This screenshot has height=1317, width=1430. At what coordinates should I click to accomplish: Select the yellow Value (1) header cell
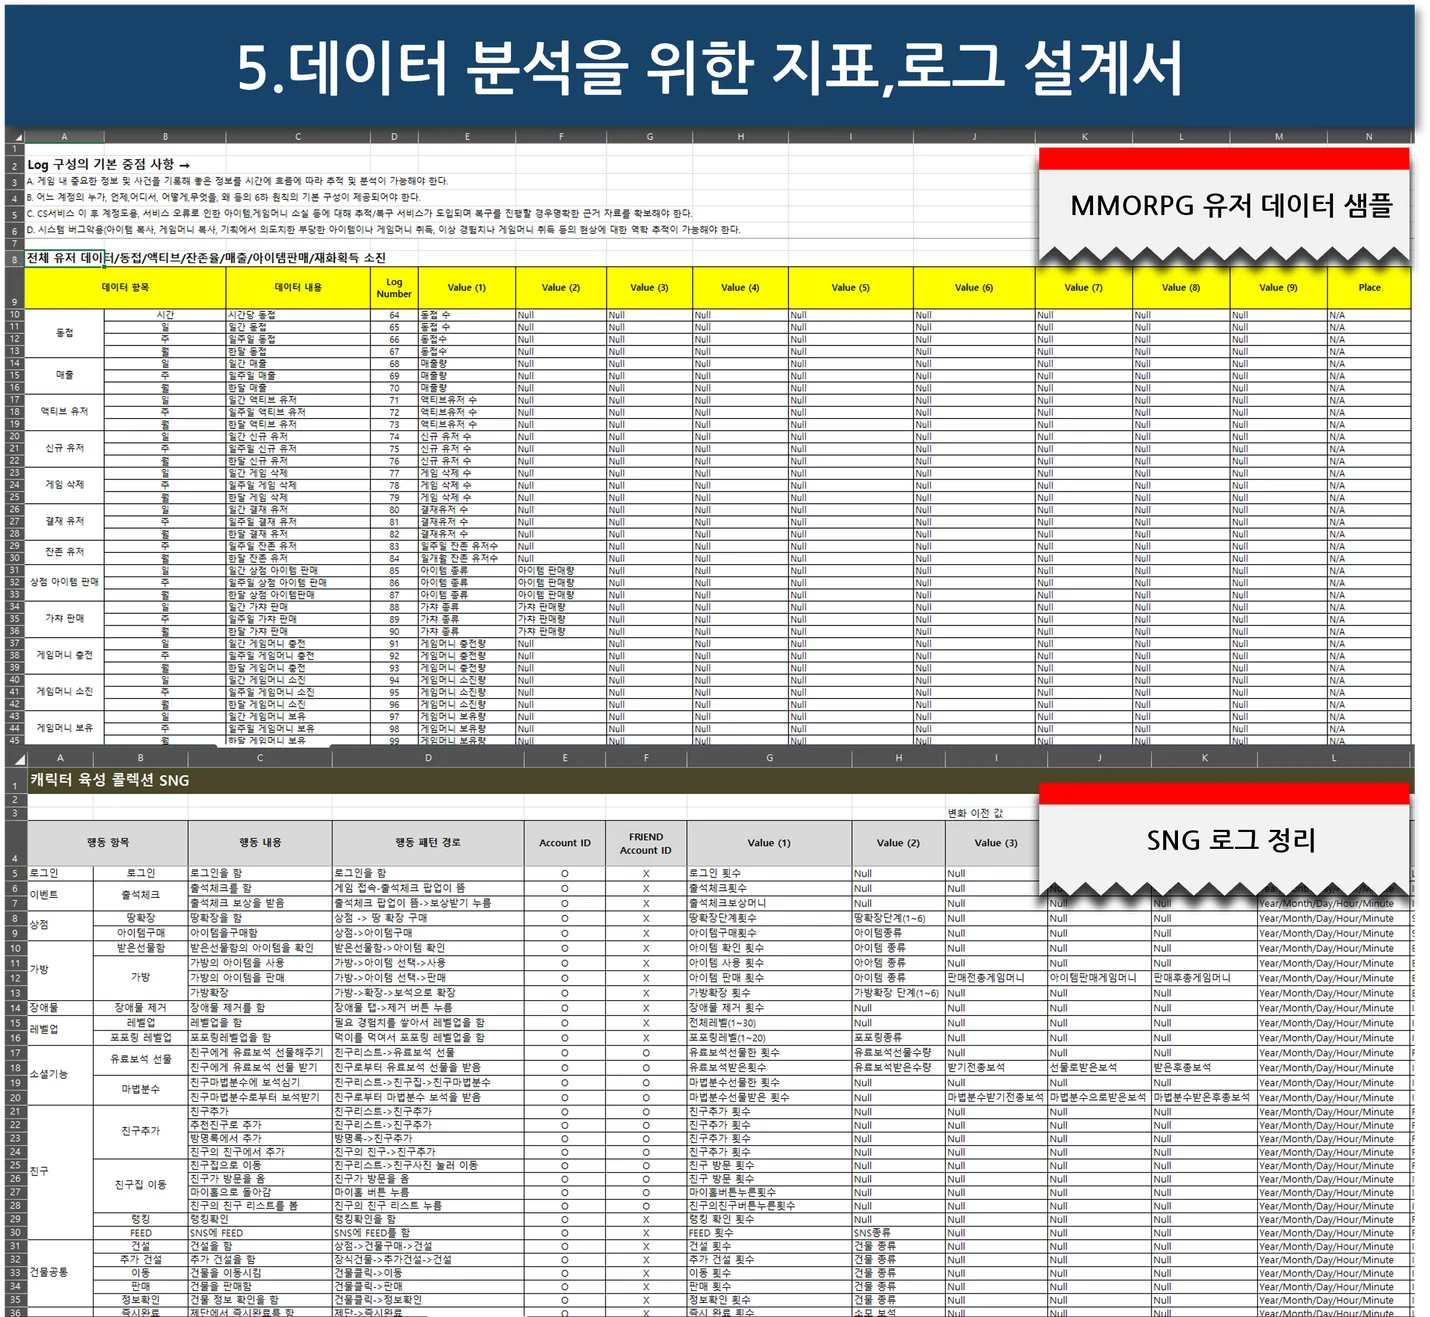[x=466, y=288]
